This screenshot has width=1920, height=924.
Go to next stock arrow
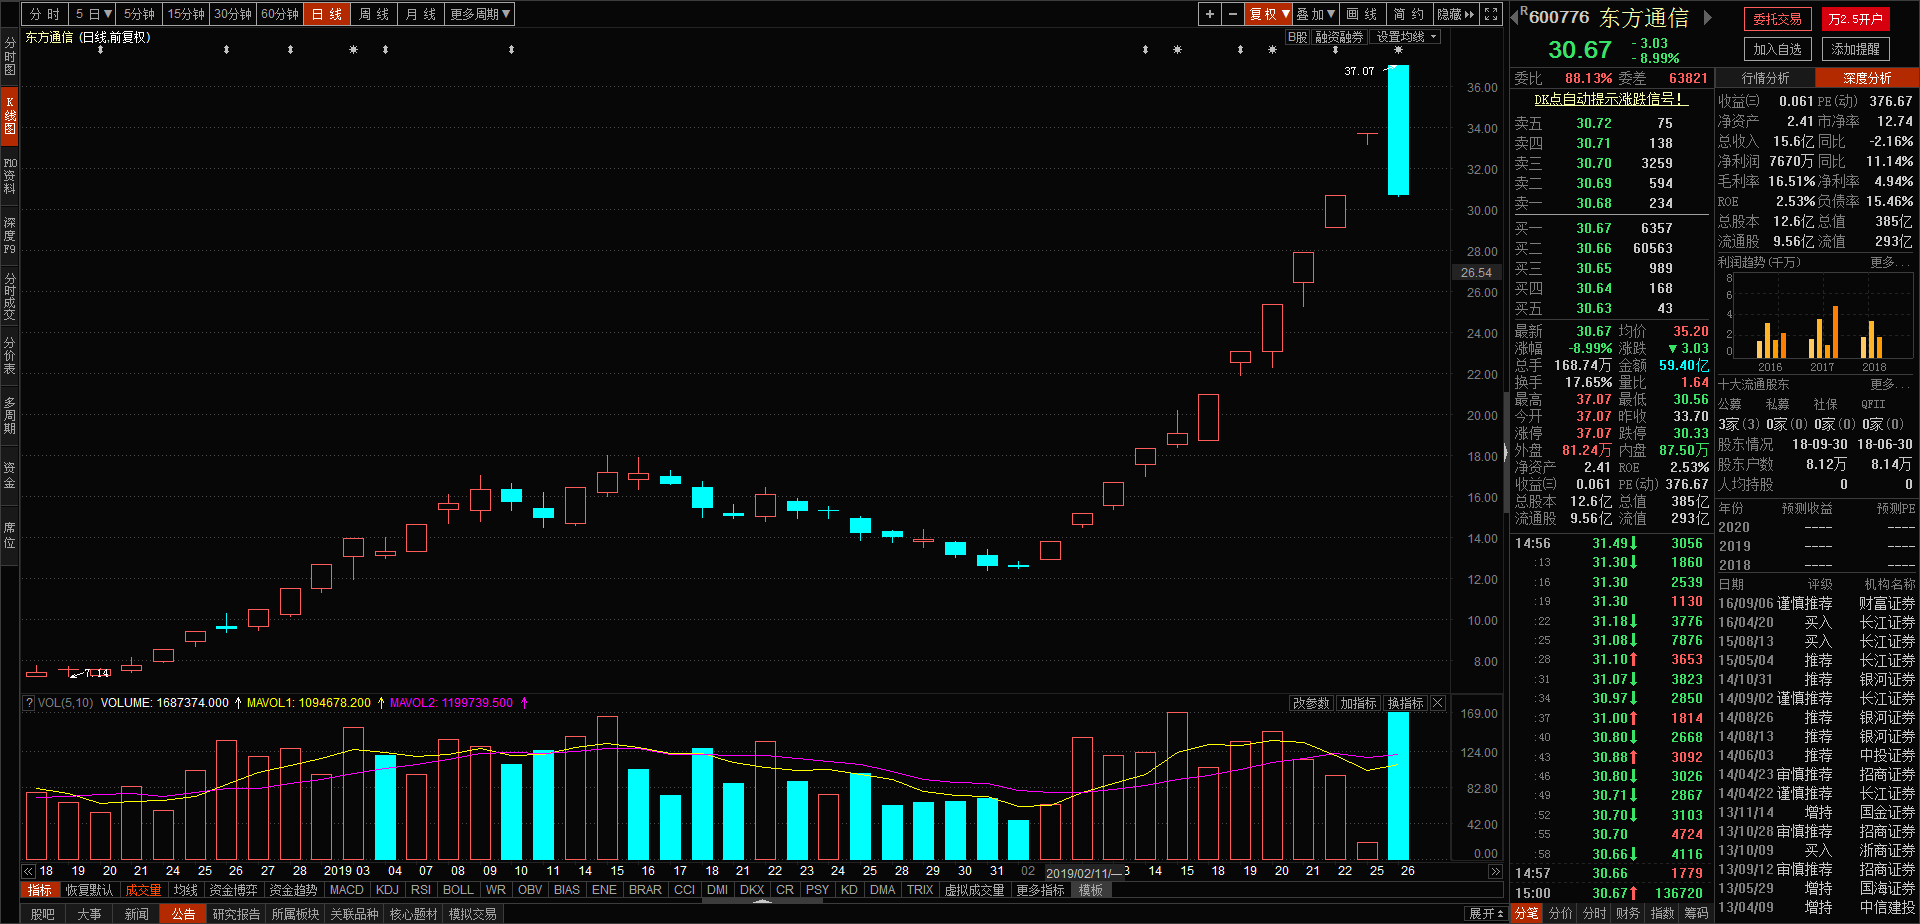click(x=1708, y=17)
